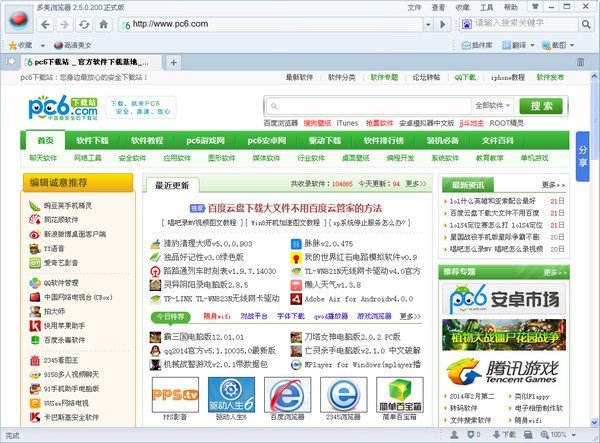Click the pc6 site search input field
Viewport: 600px width, 443px height.
coord(370,106)
